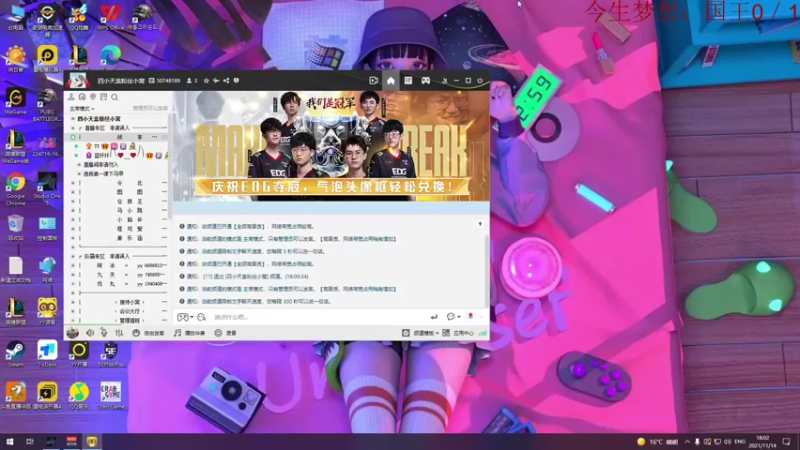Select the 阿冰 channel row
This screenshot has height=450, width=800.
(x=119, y=265)
